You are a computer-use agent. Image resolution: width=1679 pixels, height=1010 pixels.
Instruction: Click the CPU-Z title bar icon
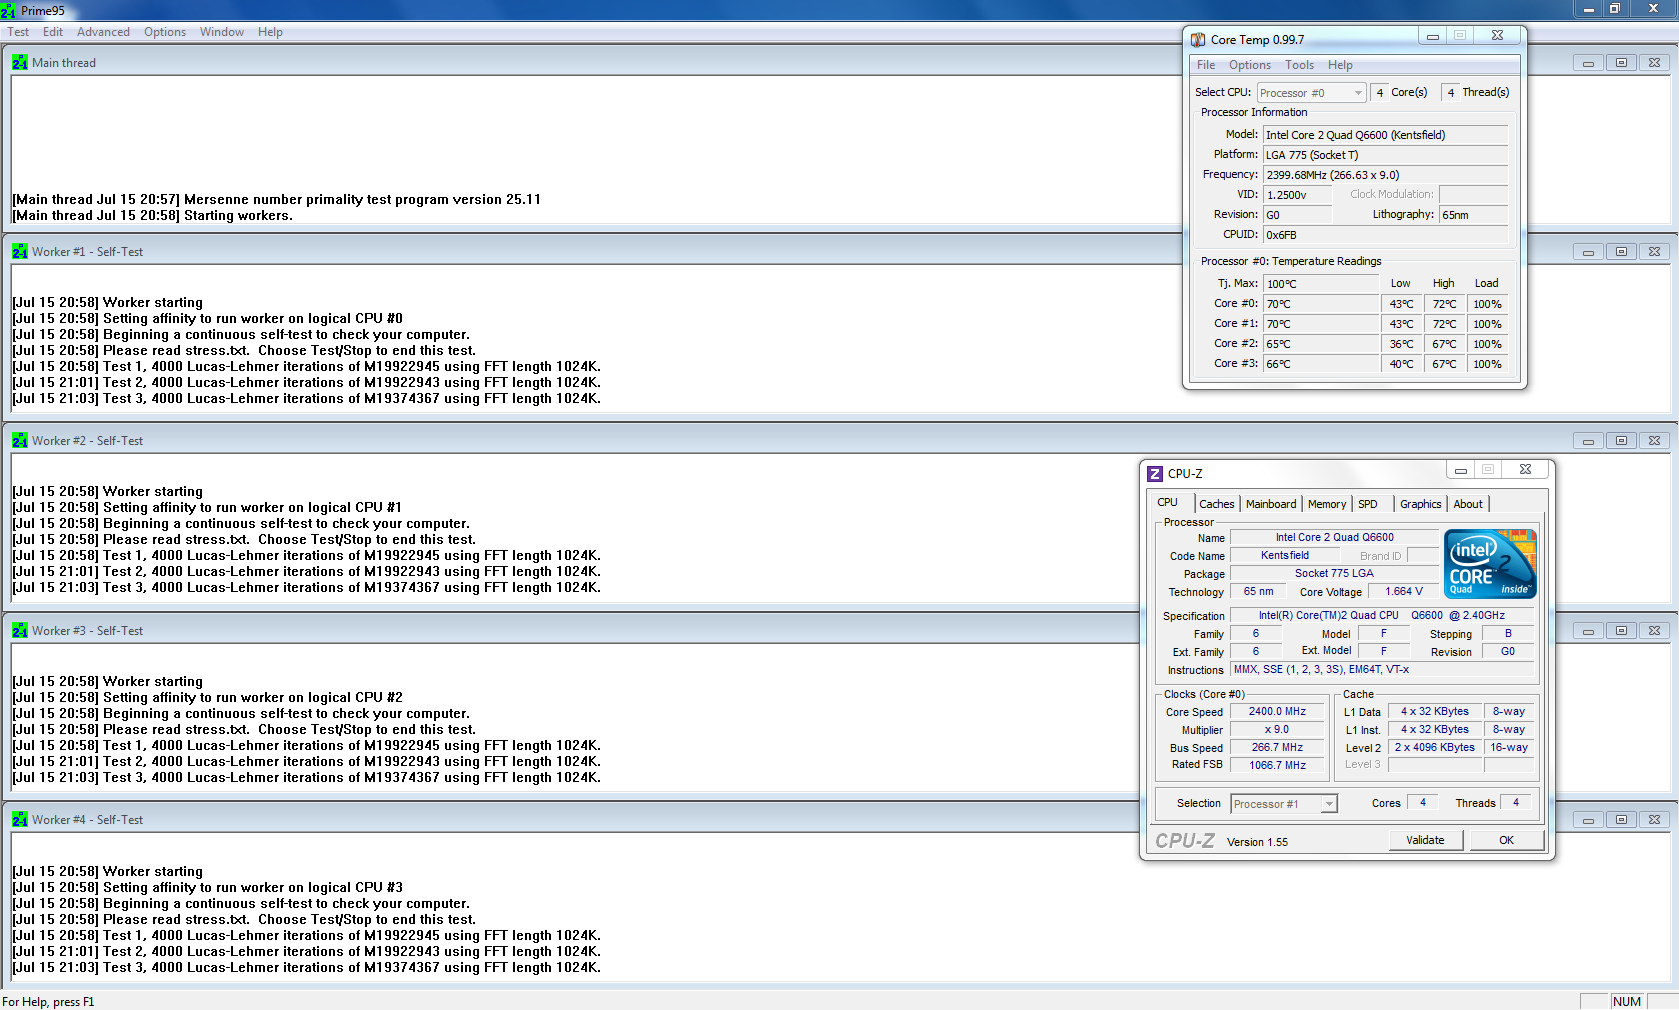click(1155, 474)
